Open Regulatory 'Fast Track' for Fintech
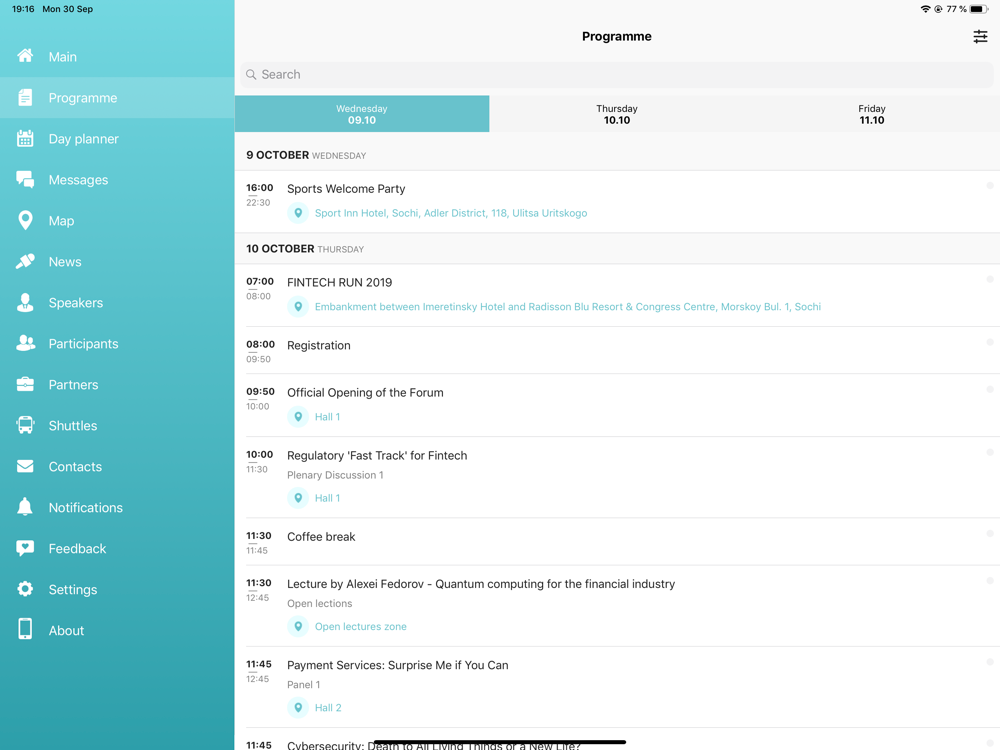The width and height of the screenshot is (1000, 750). tap(617, 477)
